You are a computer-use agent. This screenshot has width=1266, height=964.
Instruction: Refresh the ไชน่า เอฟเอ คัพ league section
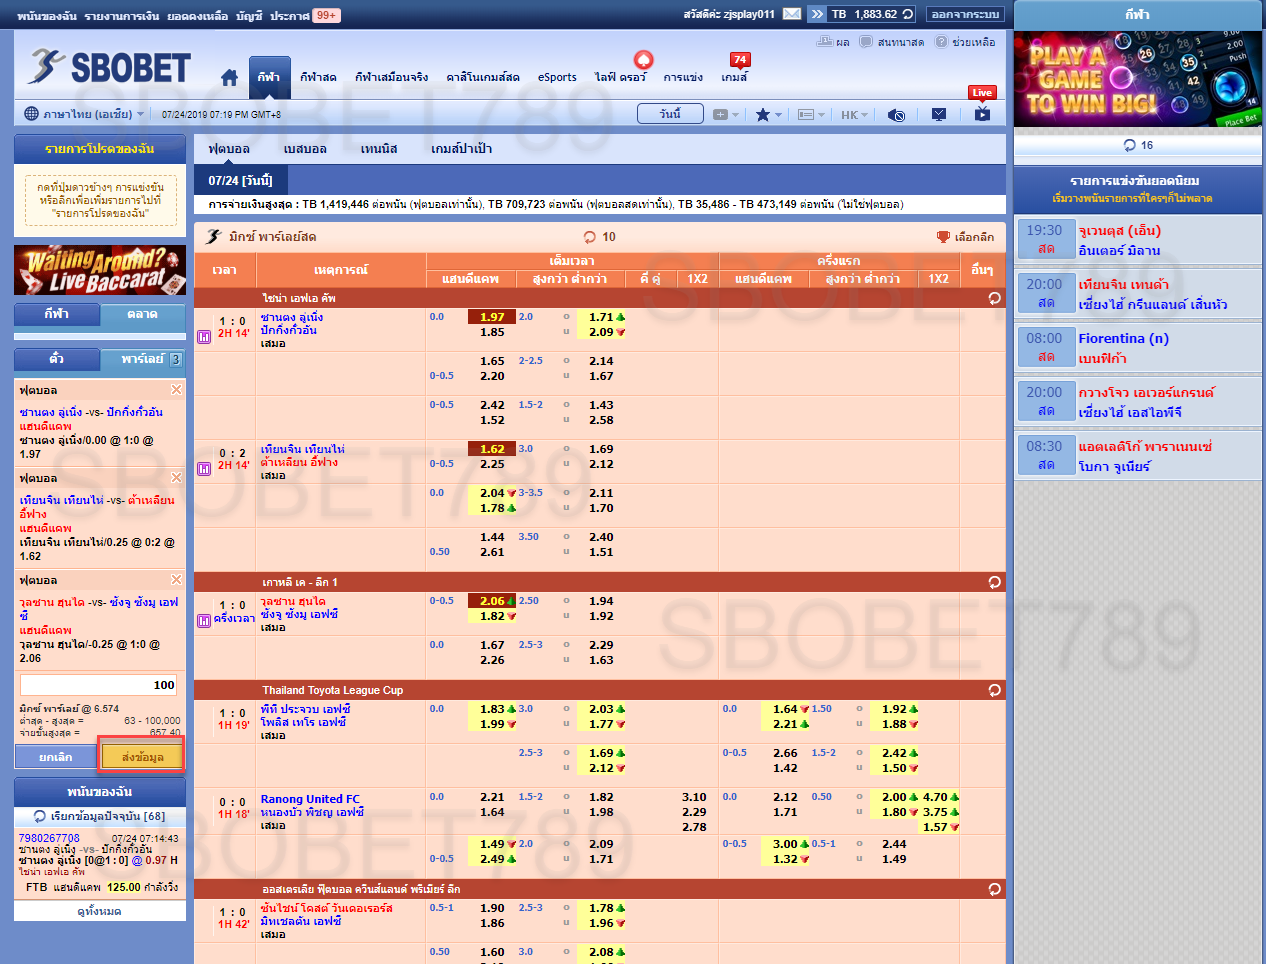[x=994, y=298]
